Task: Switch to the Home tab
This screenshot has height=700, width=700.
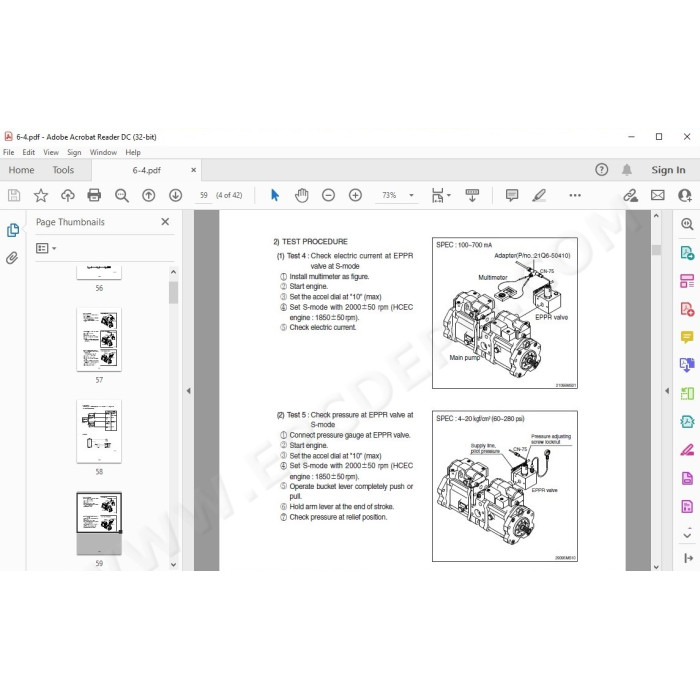Action: coord(21,170)
